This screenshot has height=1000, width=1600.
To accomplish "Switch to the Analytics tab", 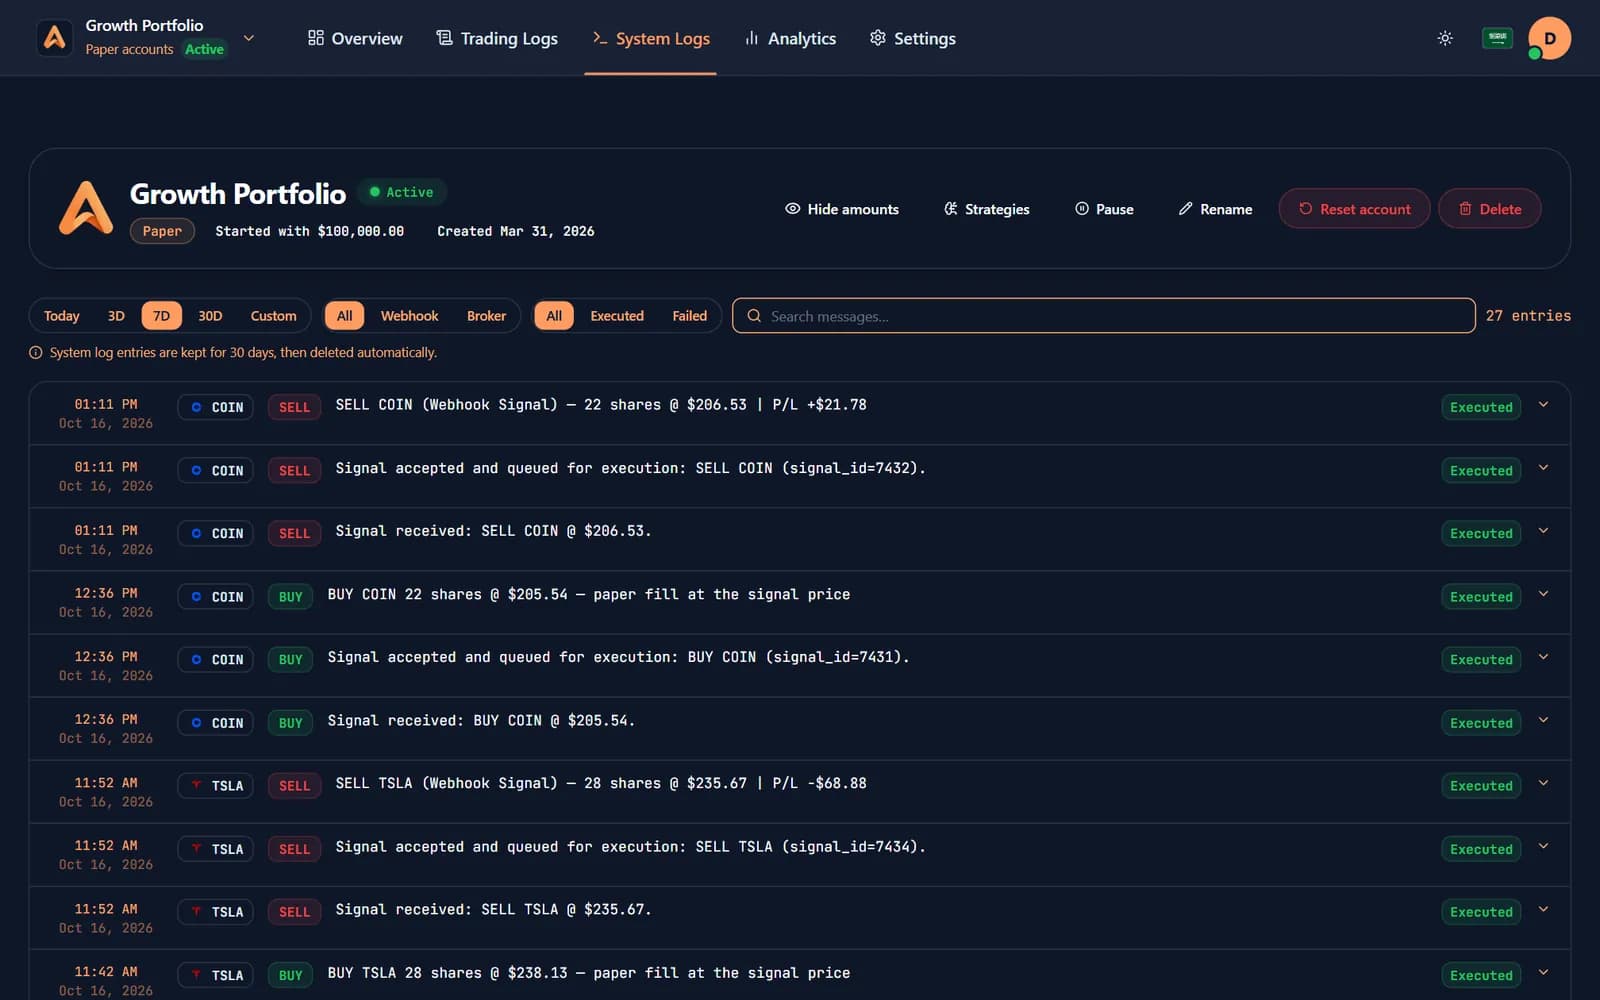I will pos(790,38).
